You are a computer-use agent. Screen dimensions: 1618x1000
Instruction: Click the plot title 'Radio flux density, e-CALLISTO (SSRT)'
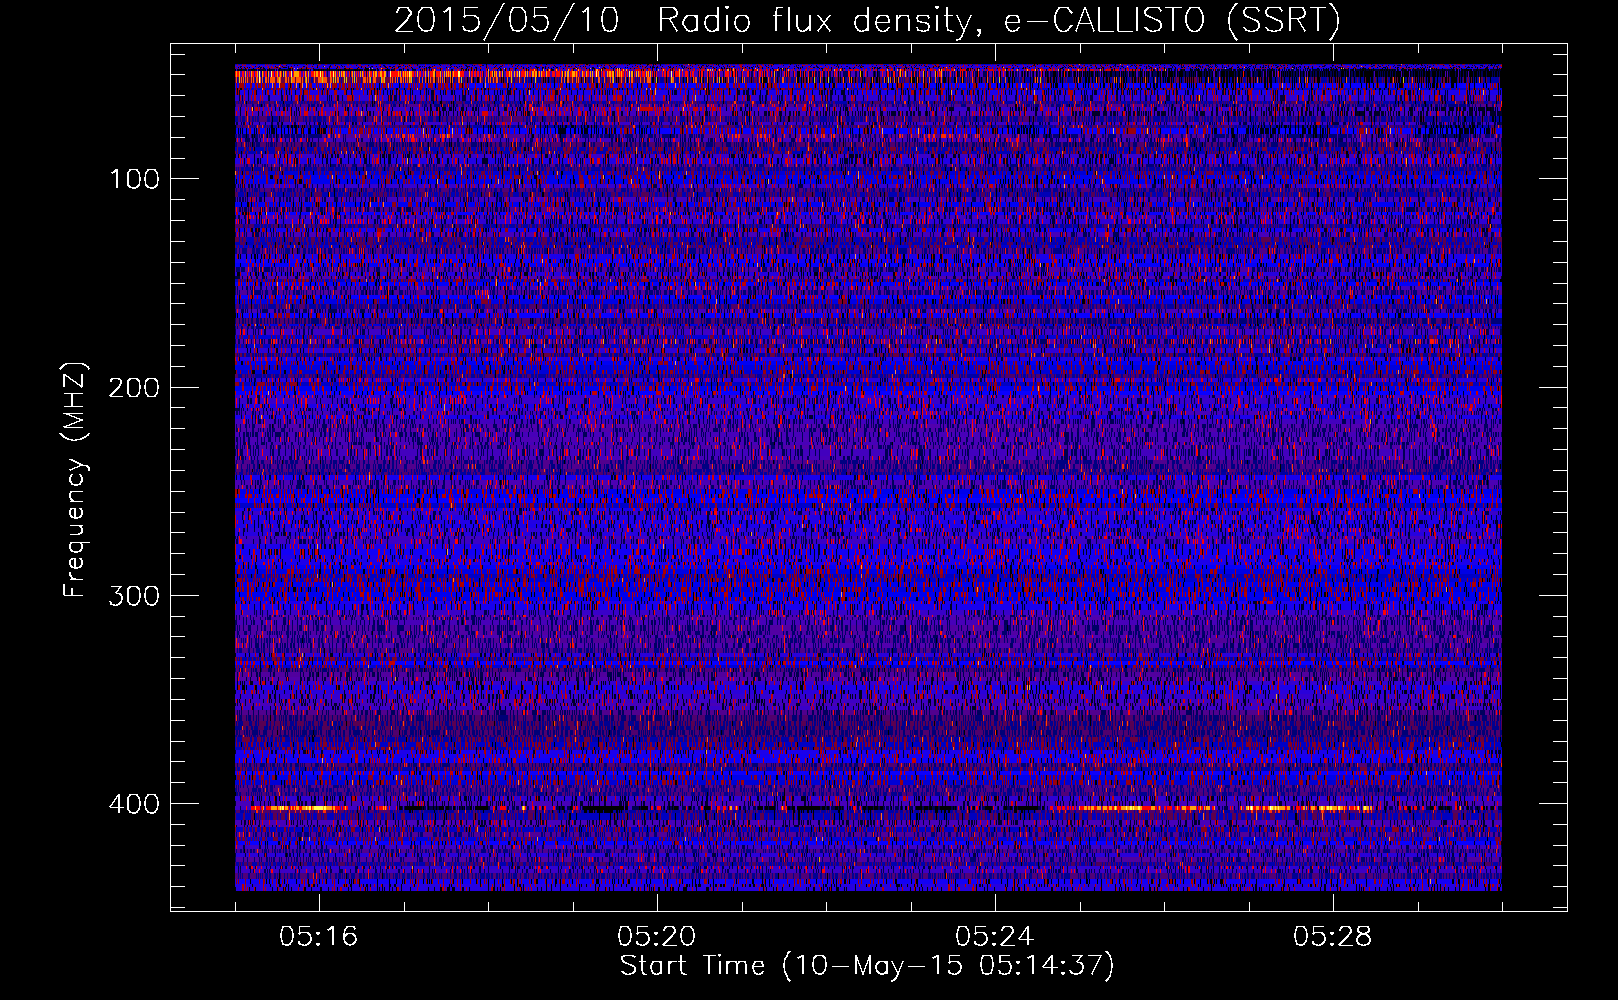pyautogui.click(x=999, y=21)
